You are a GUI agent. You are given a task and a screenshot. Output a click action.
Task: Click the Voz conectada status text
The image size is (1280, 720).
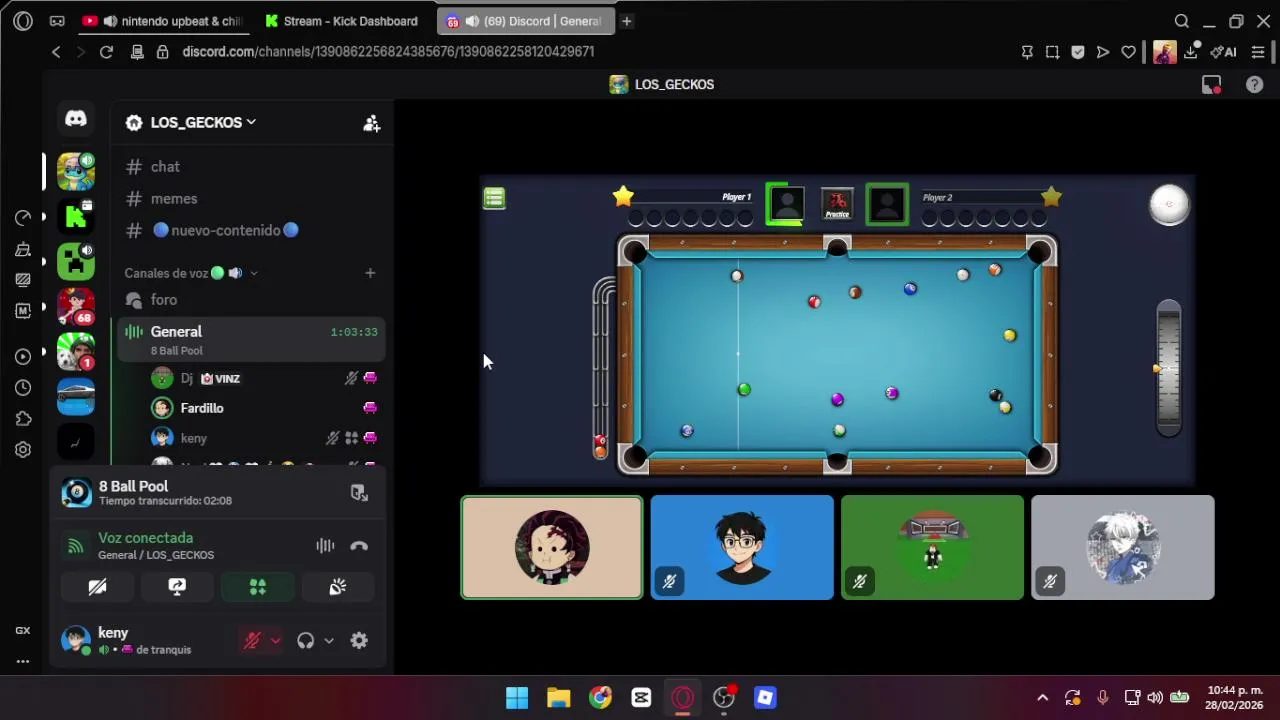coord(145,538)
